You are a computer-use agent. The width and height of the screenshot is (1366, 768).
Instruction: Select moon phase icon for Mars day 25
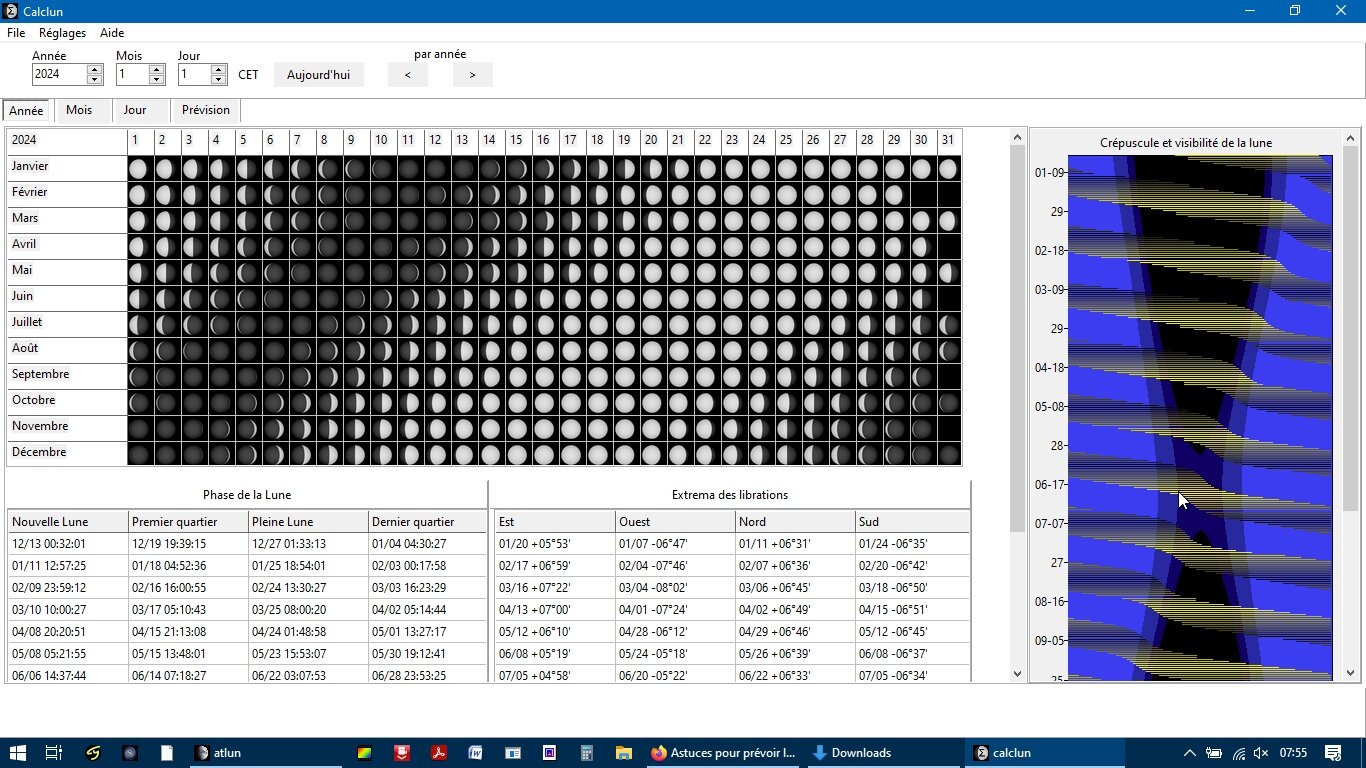pos(786,220)
